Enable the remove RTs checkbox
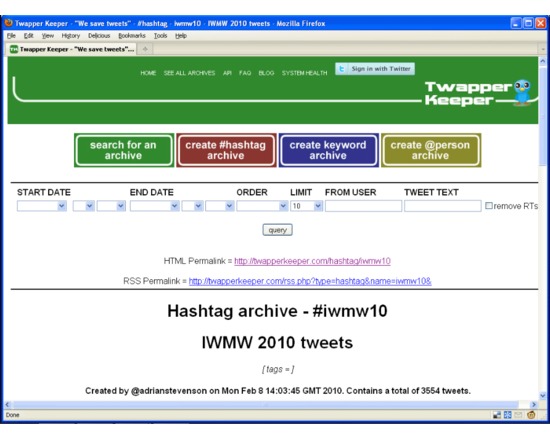The image size is (550, 440). tap(489, 206)
